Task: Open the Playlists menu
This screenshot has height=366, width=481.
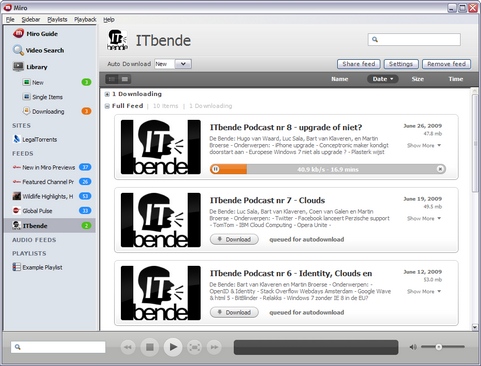Action: tap(57, 20)
